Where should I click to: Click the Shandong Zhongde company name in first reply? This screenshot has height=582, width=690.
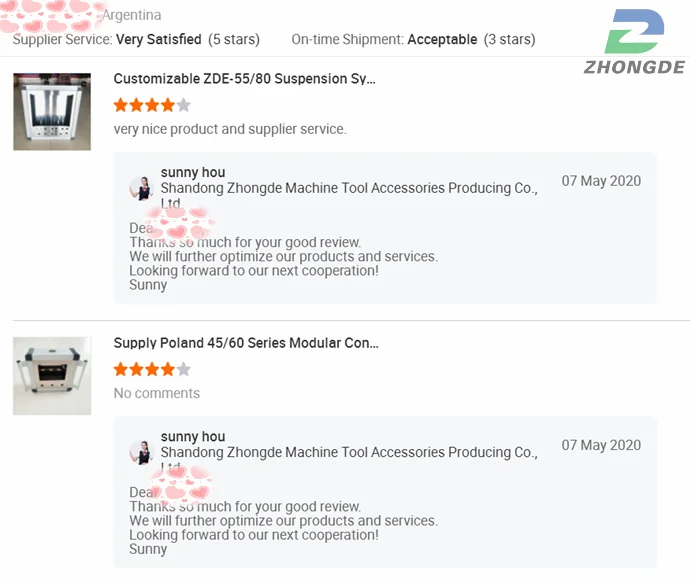(349, 188)
